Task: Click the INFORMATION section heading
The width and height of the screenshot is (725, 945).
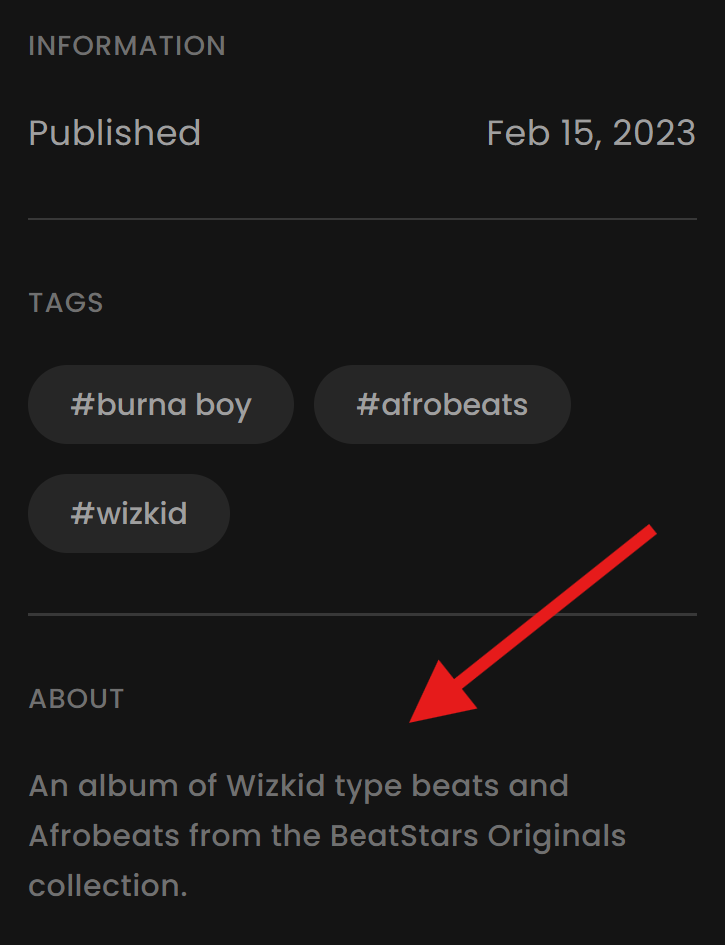Action: click(x=127, y=46)
